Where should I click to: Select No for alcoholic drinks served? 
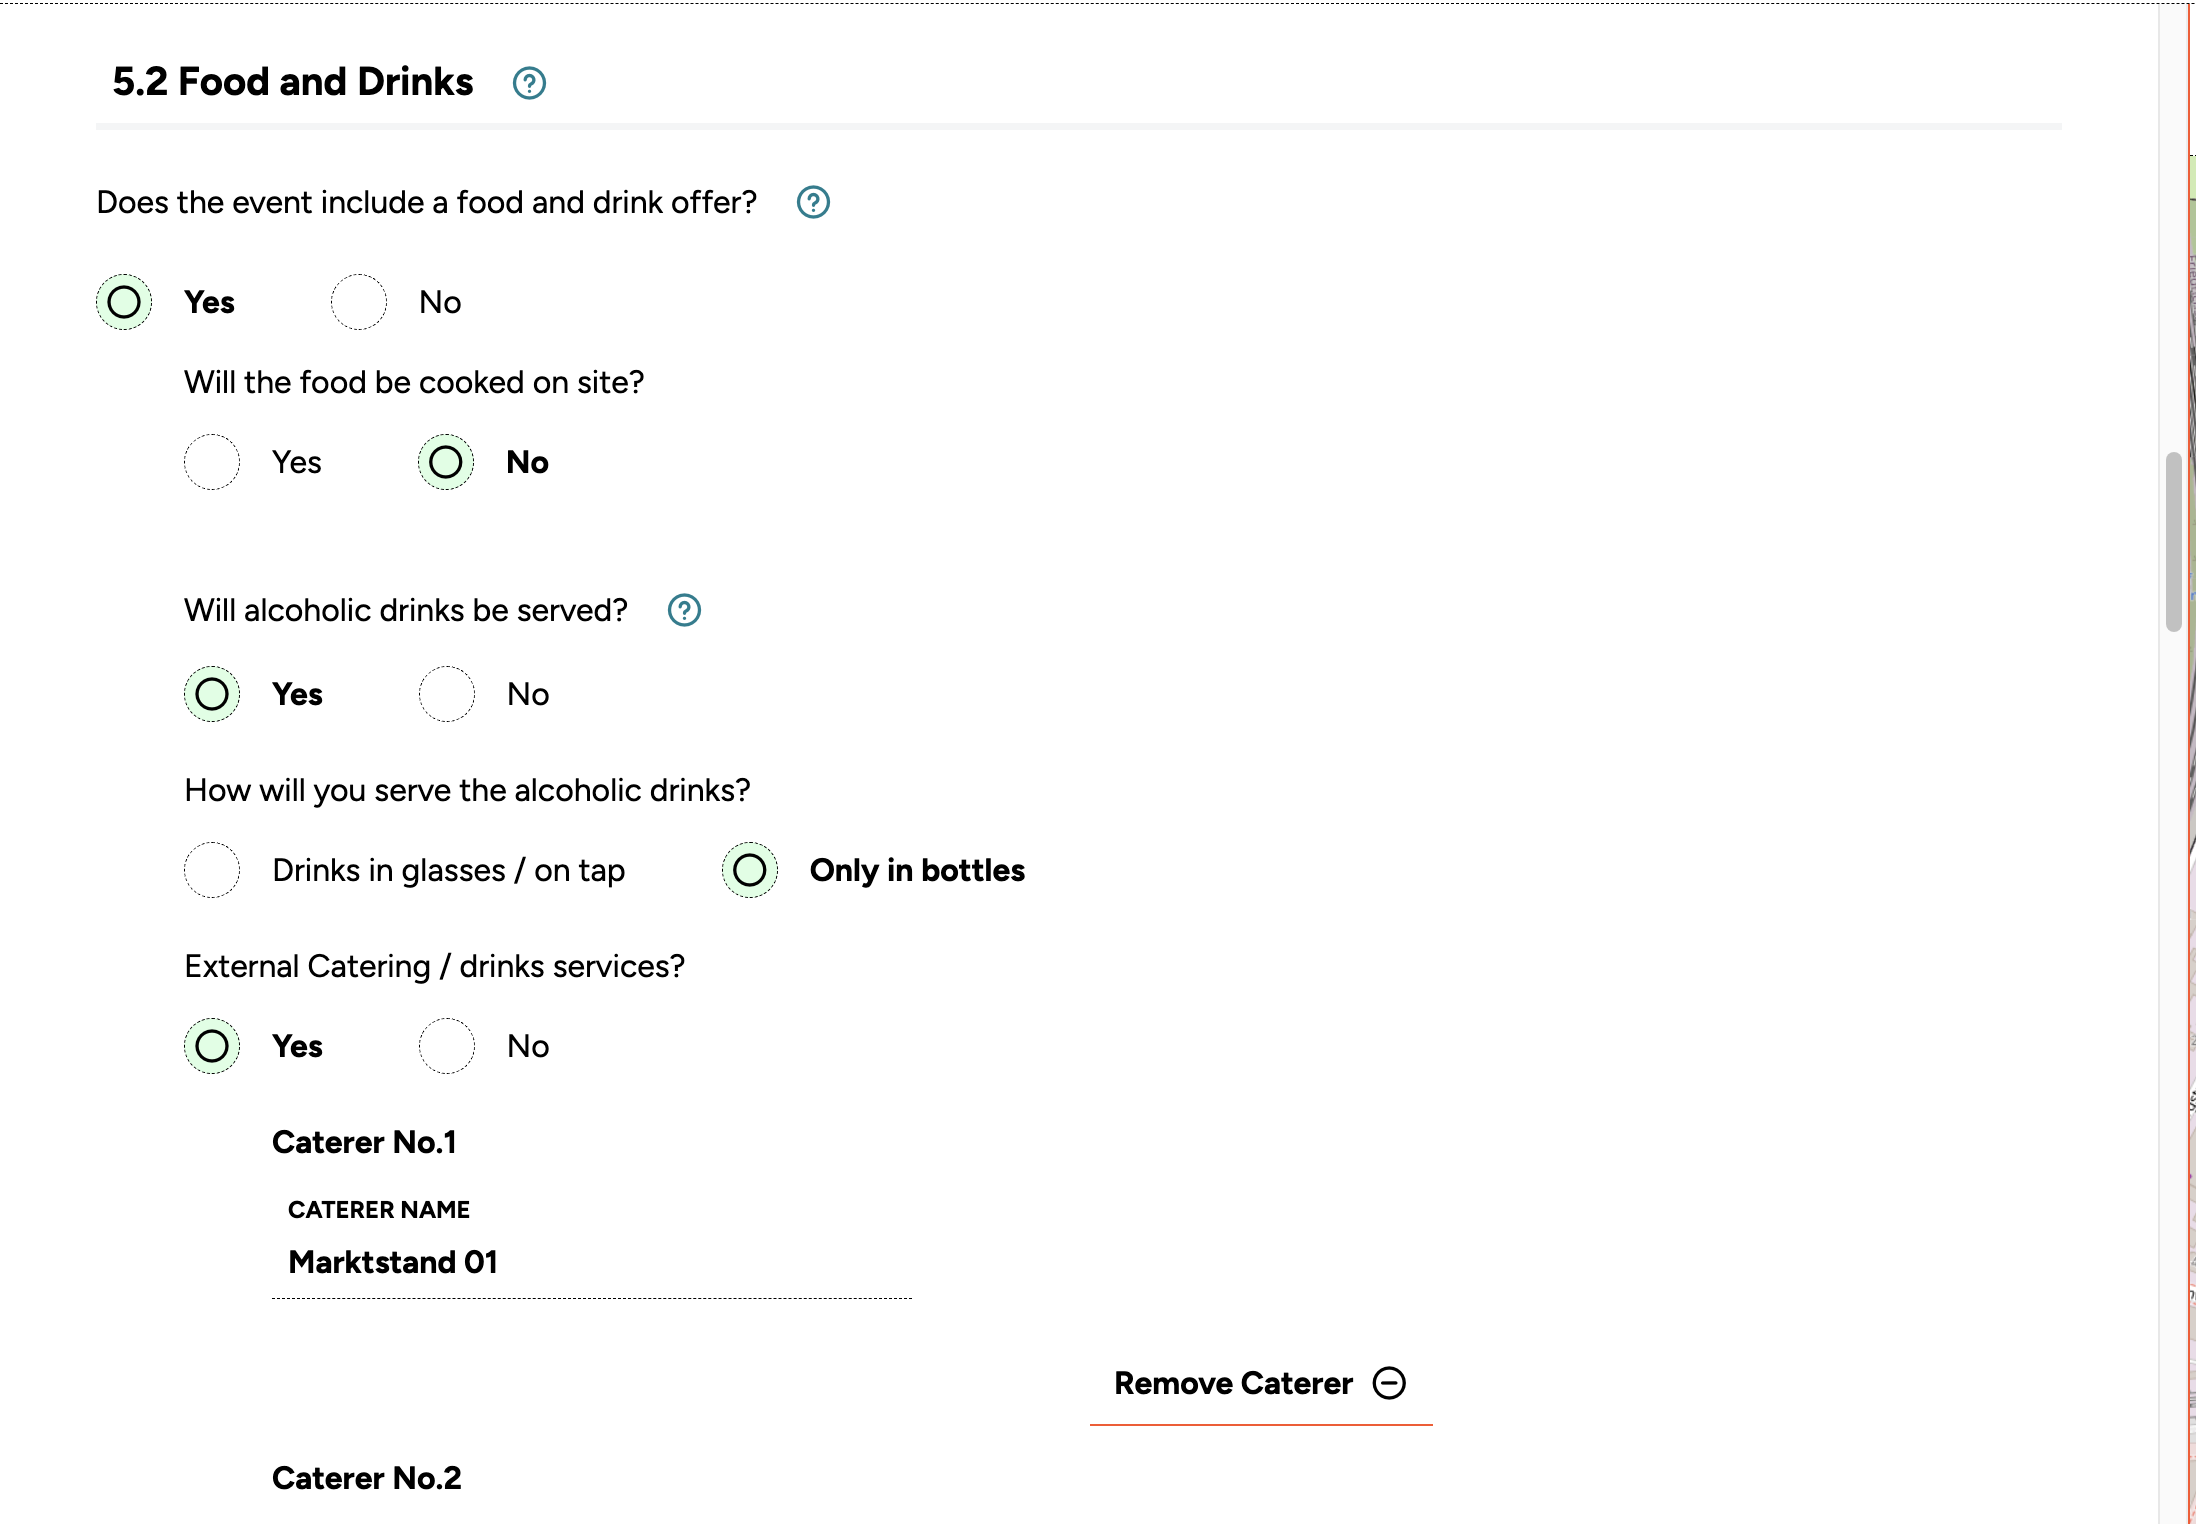(446, 694)
